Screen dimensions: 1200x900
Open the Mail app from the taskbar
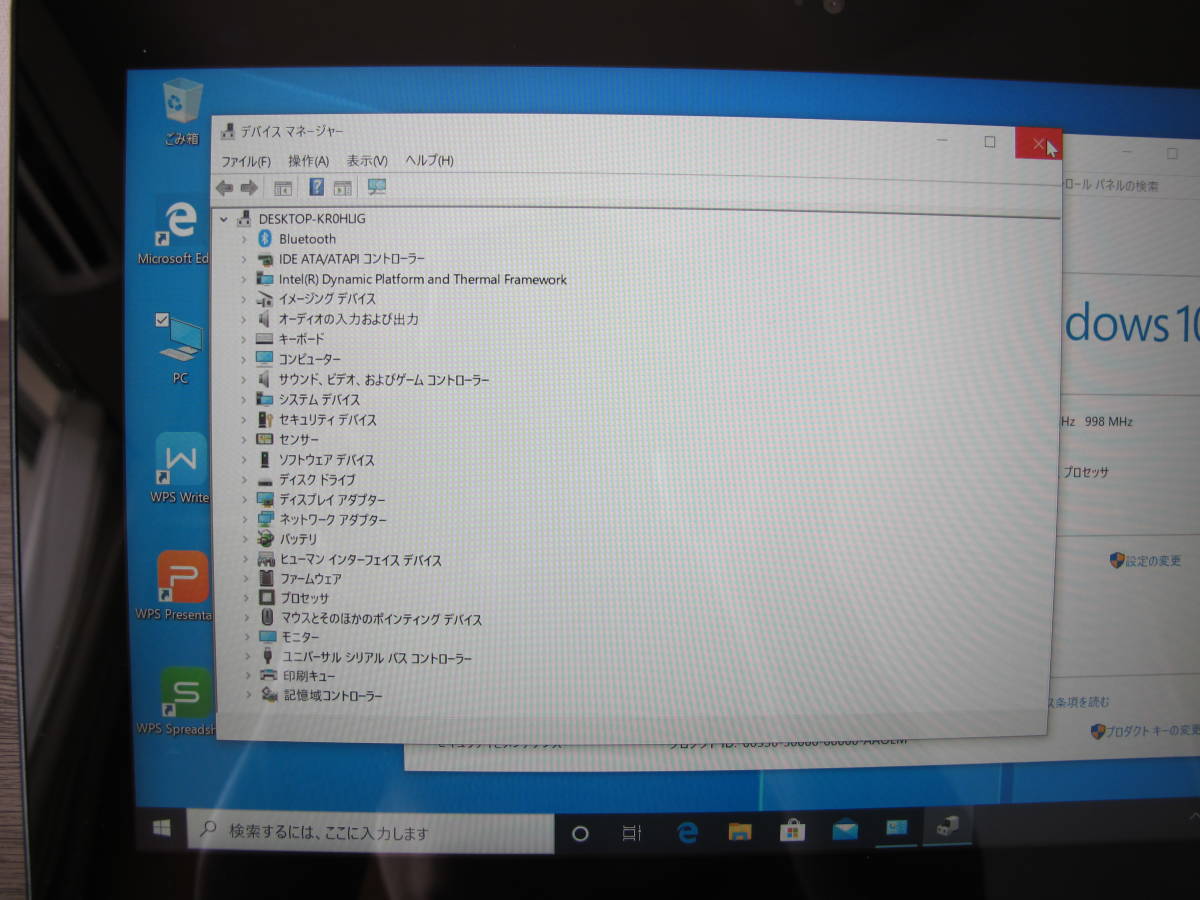(x=845, y=830)
